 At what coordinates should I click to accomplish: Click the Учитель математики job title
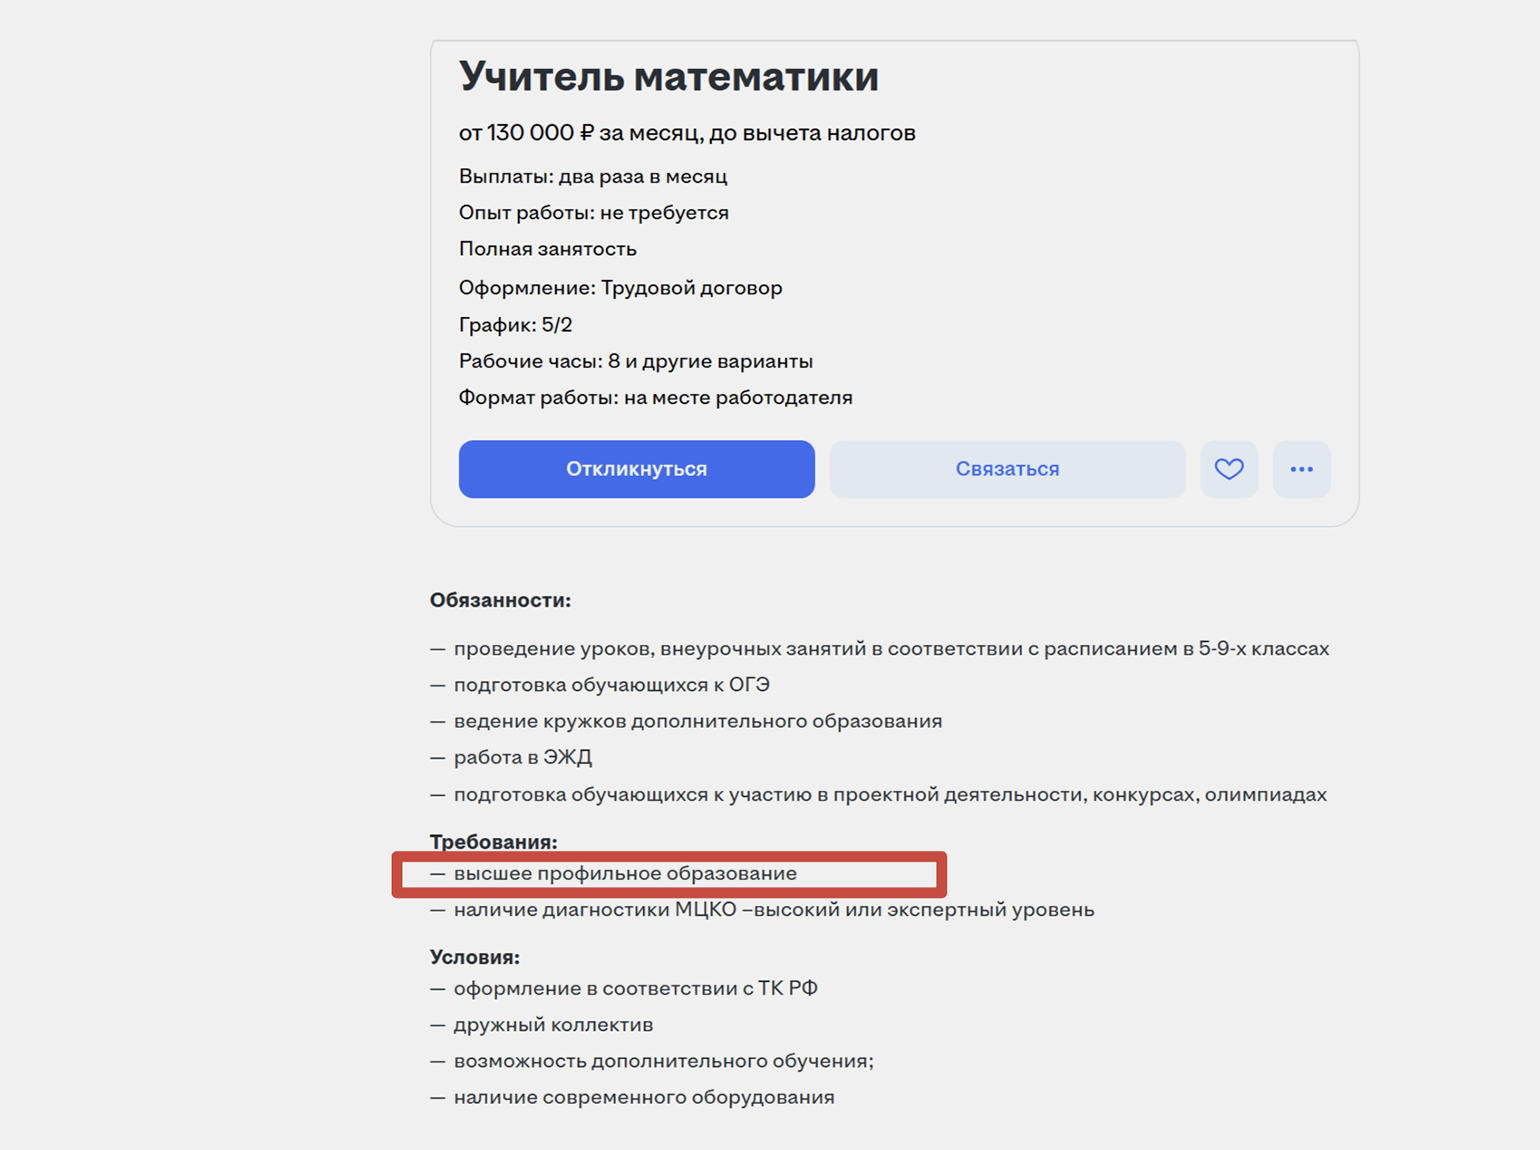tap(668, 76)
